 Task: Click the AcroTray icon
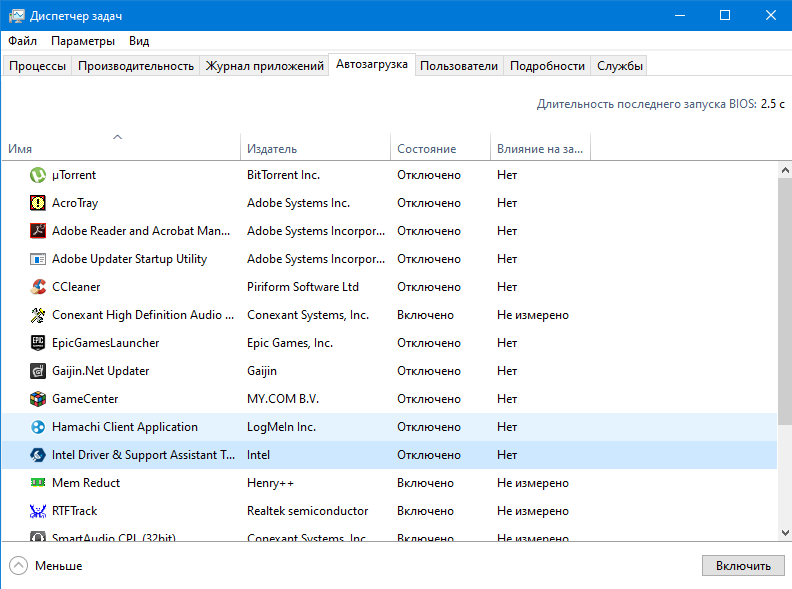tap(38, 203)
